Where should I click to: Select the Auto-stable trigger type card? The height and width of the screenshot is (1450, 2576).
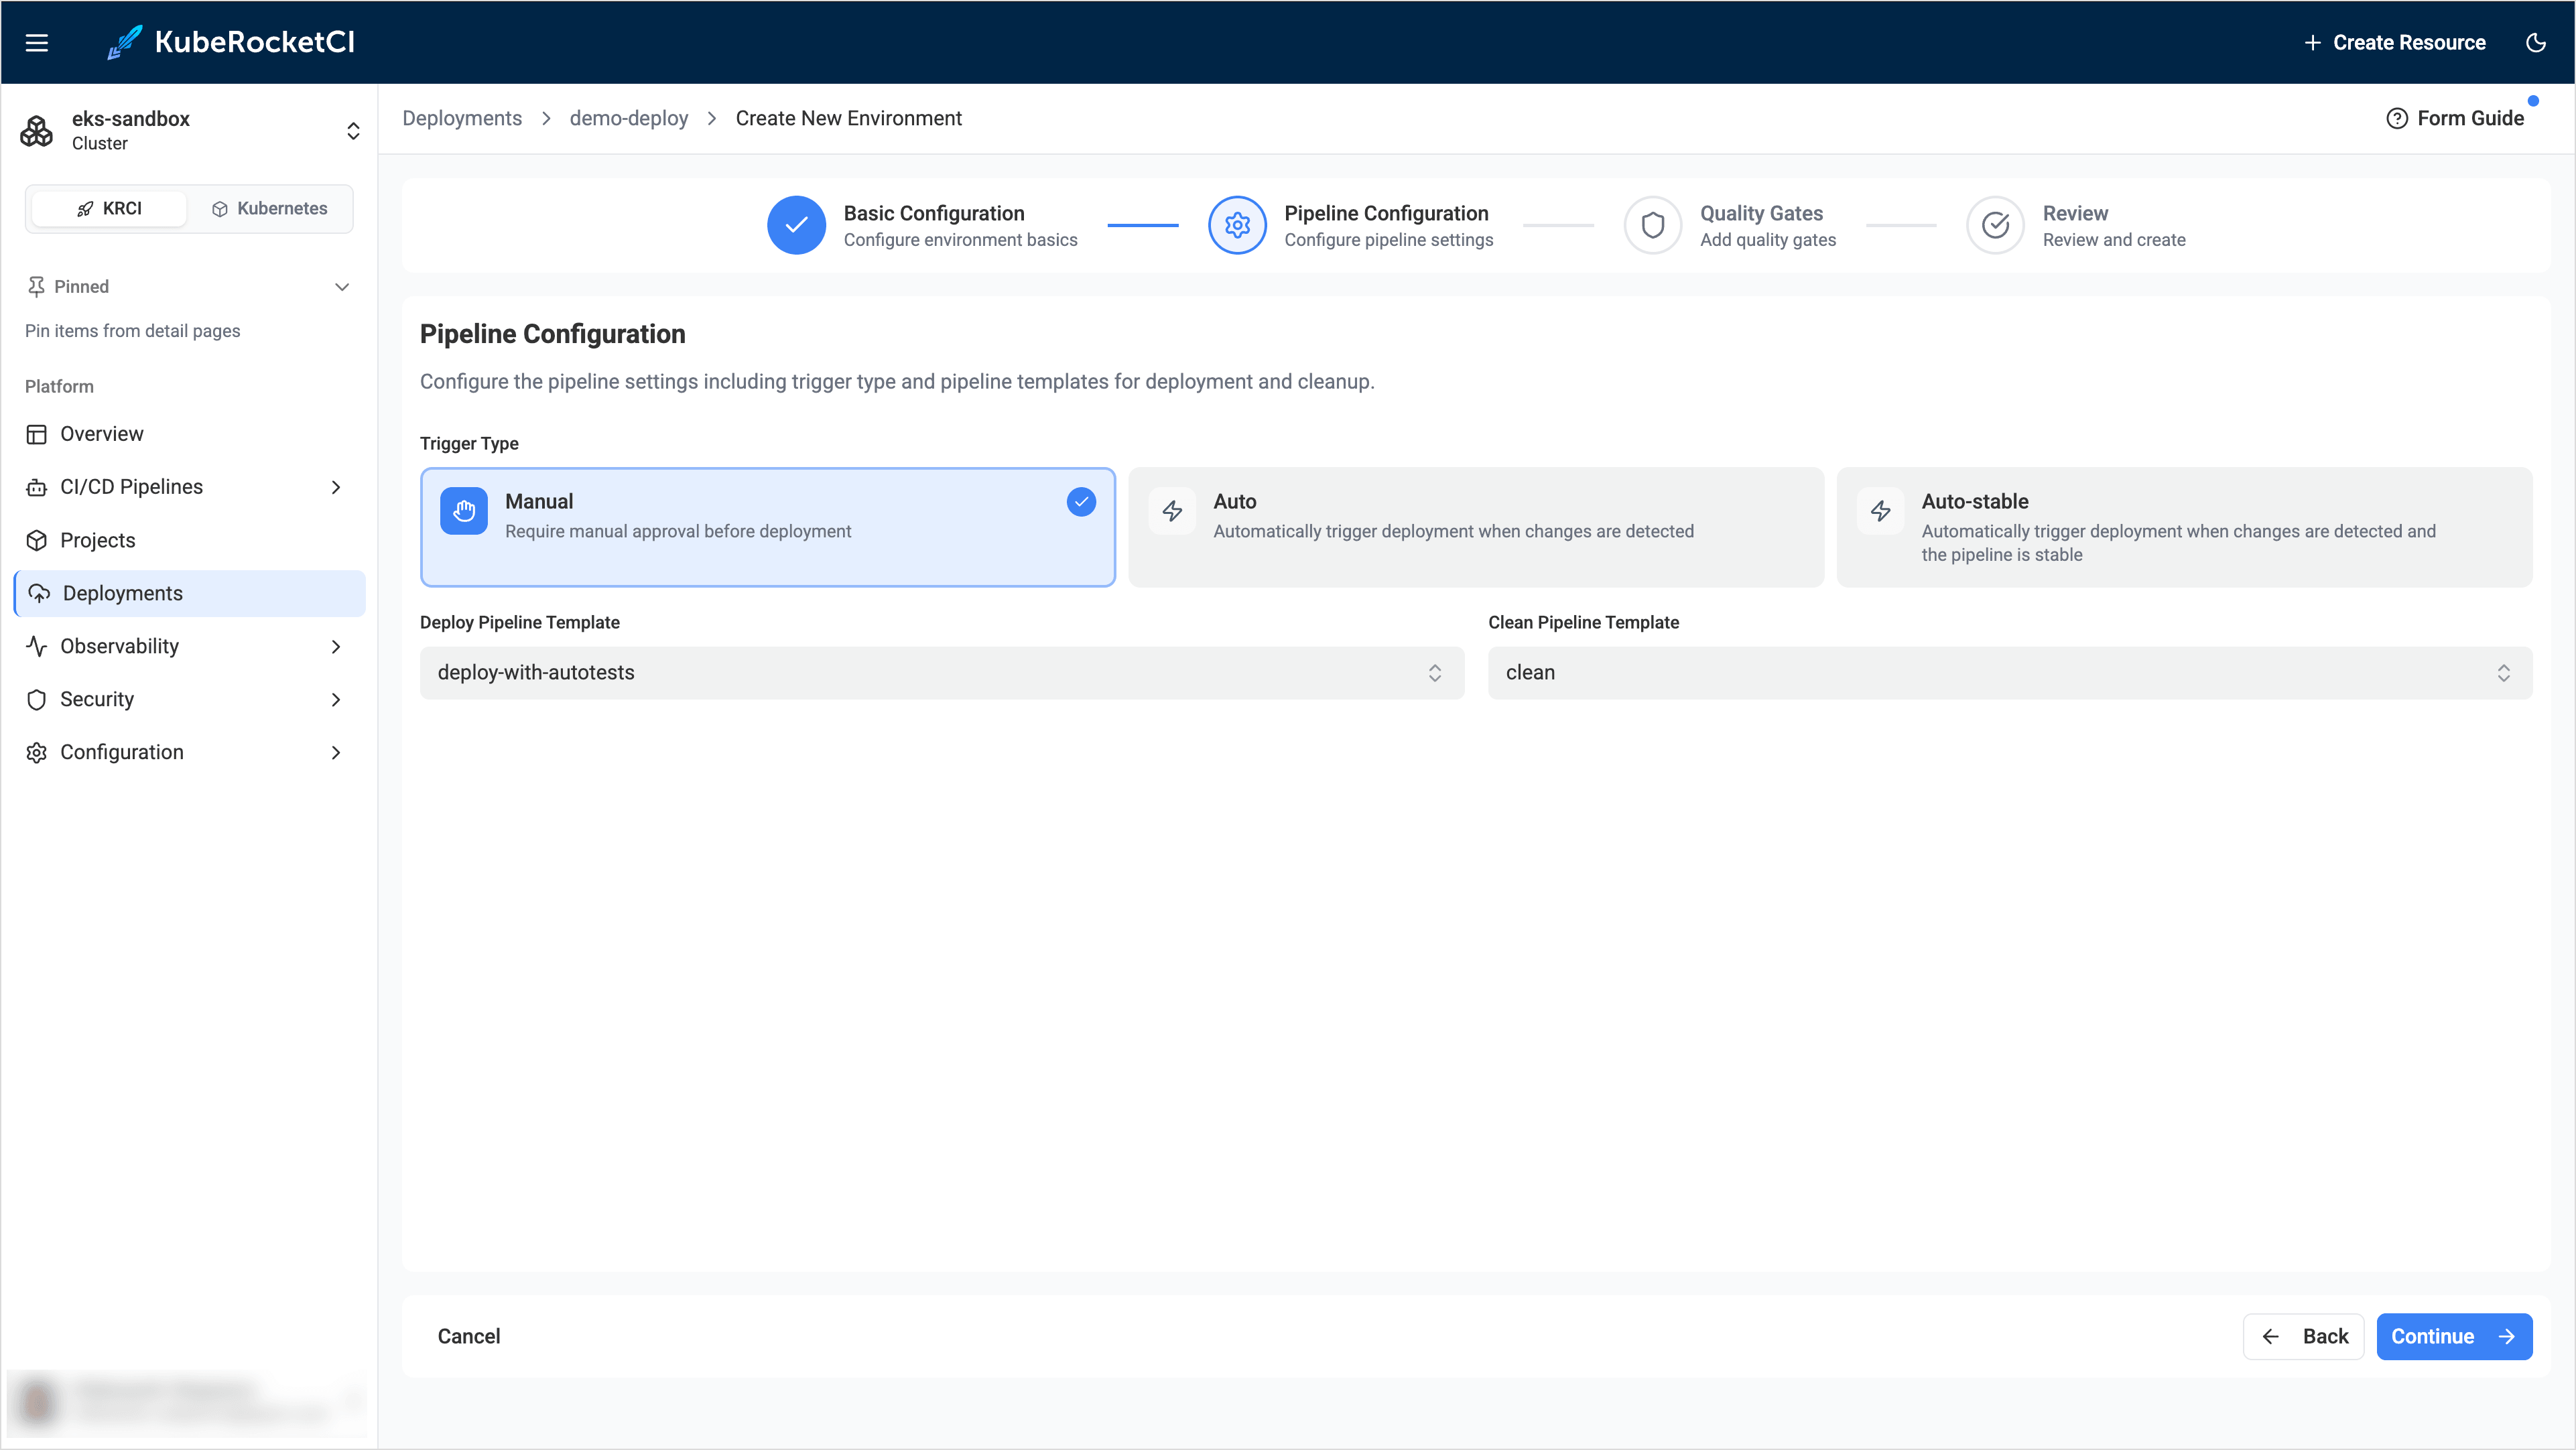pyautogui.click(x=2184, y=527)
